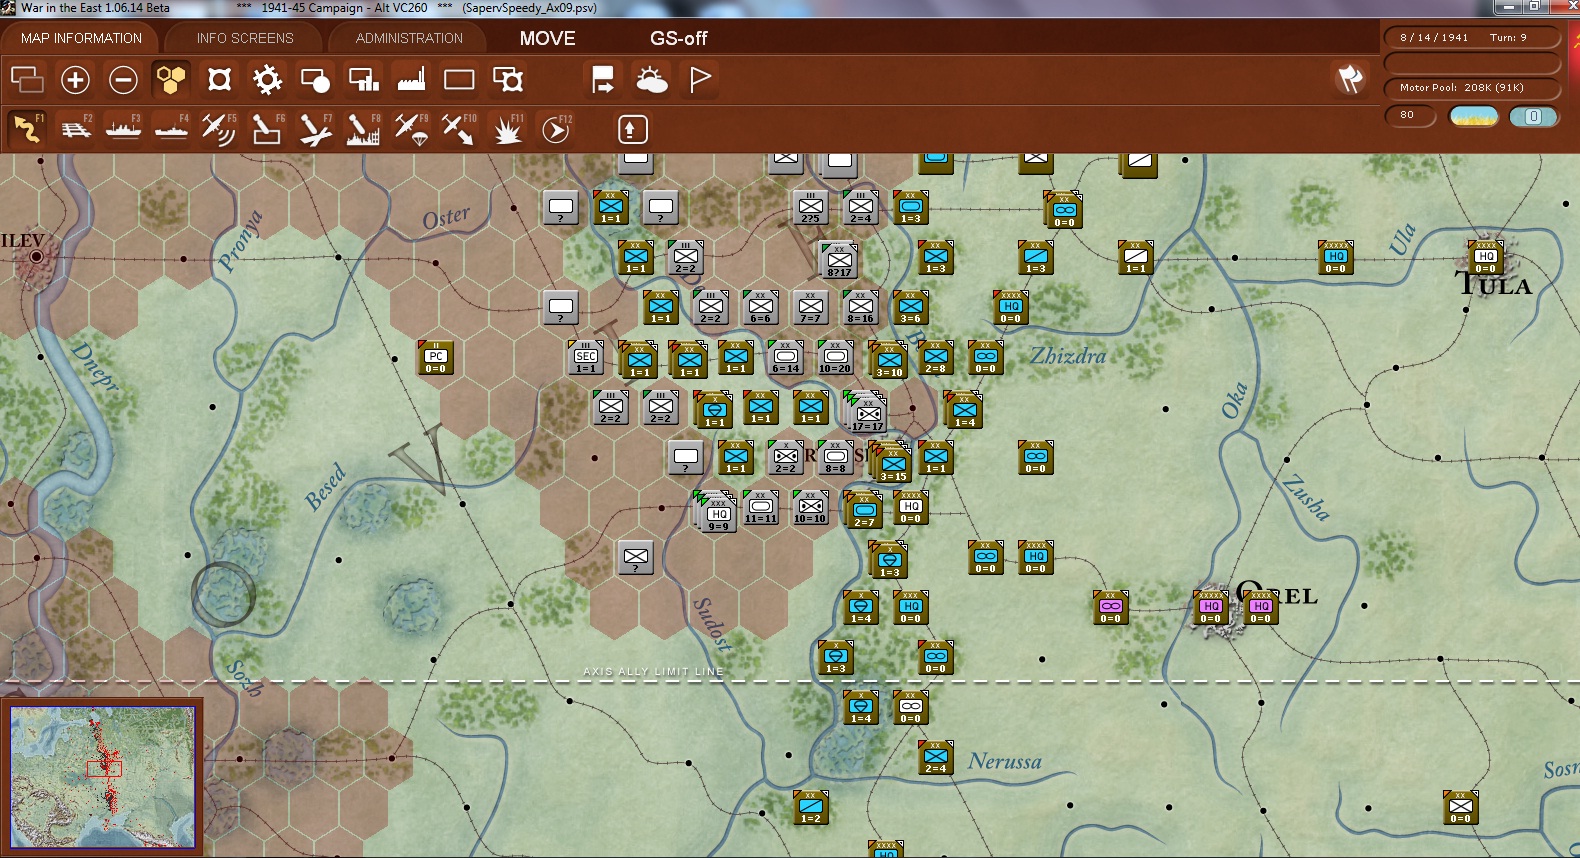The image size is (1580, 858).
Task: Switch to the INFO SCREENS tab
Action: [245, 38]
